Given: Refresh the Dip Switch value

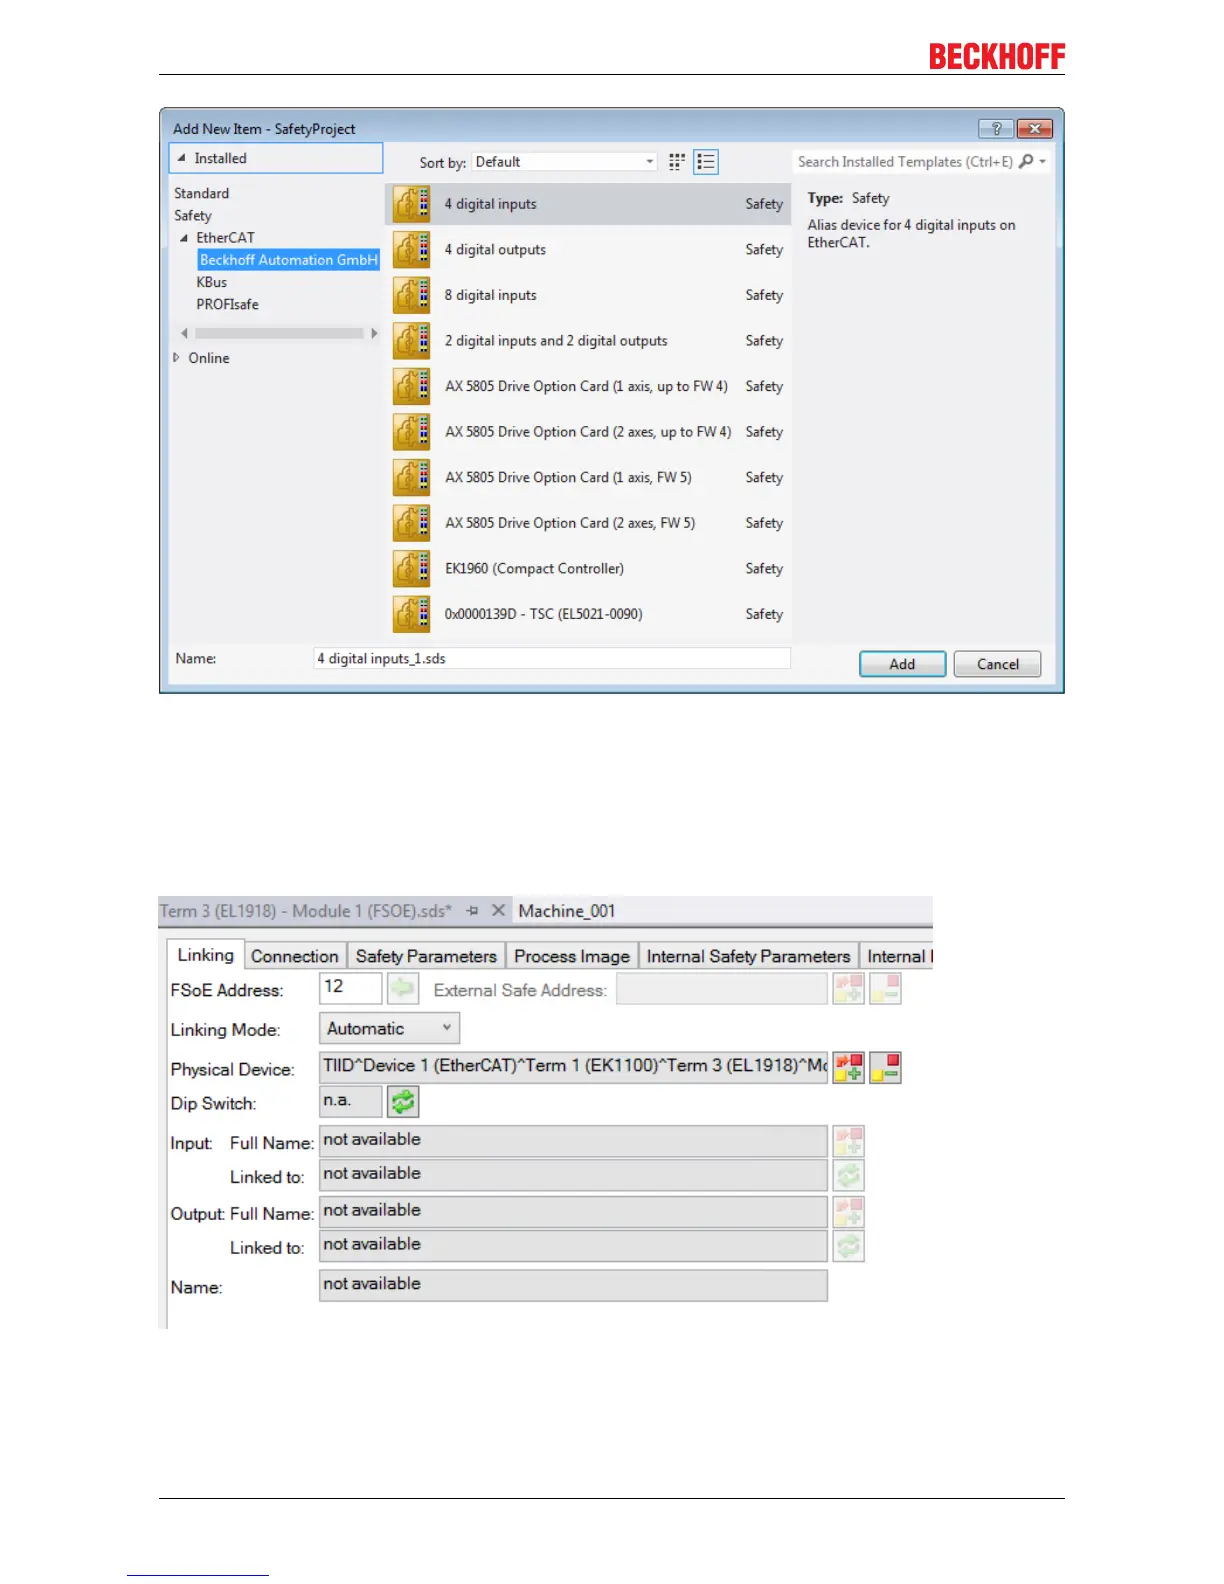Looking at the screenshot, I should 403,1102.
